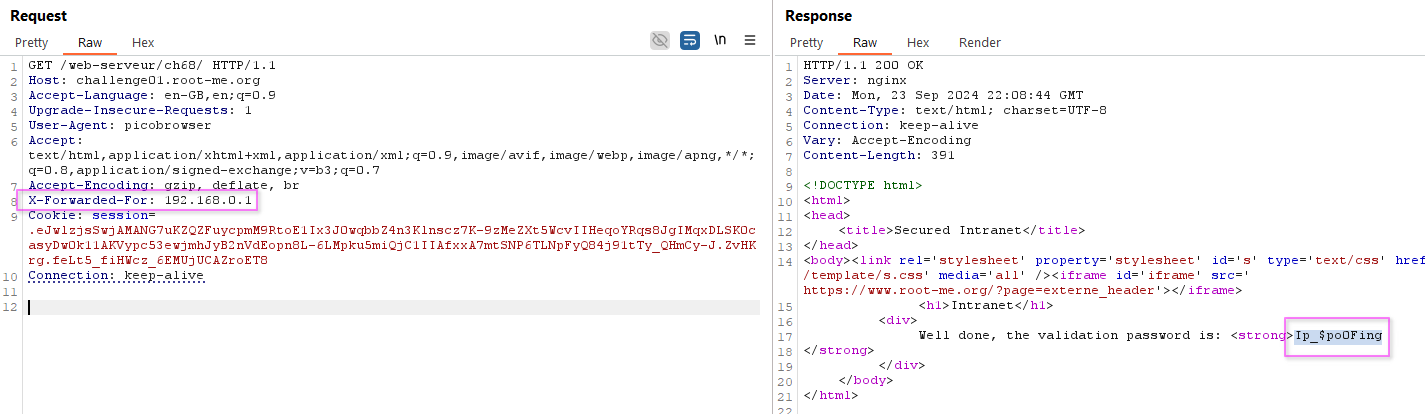Click the Upgrade-Insecure-Requests header
This screenshot has height=414, width=1425.
pos(140,111)
